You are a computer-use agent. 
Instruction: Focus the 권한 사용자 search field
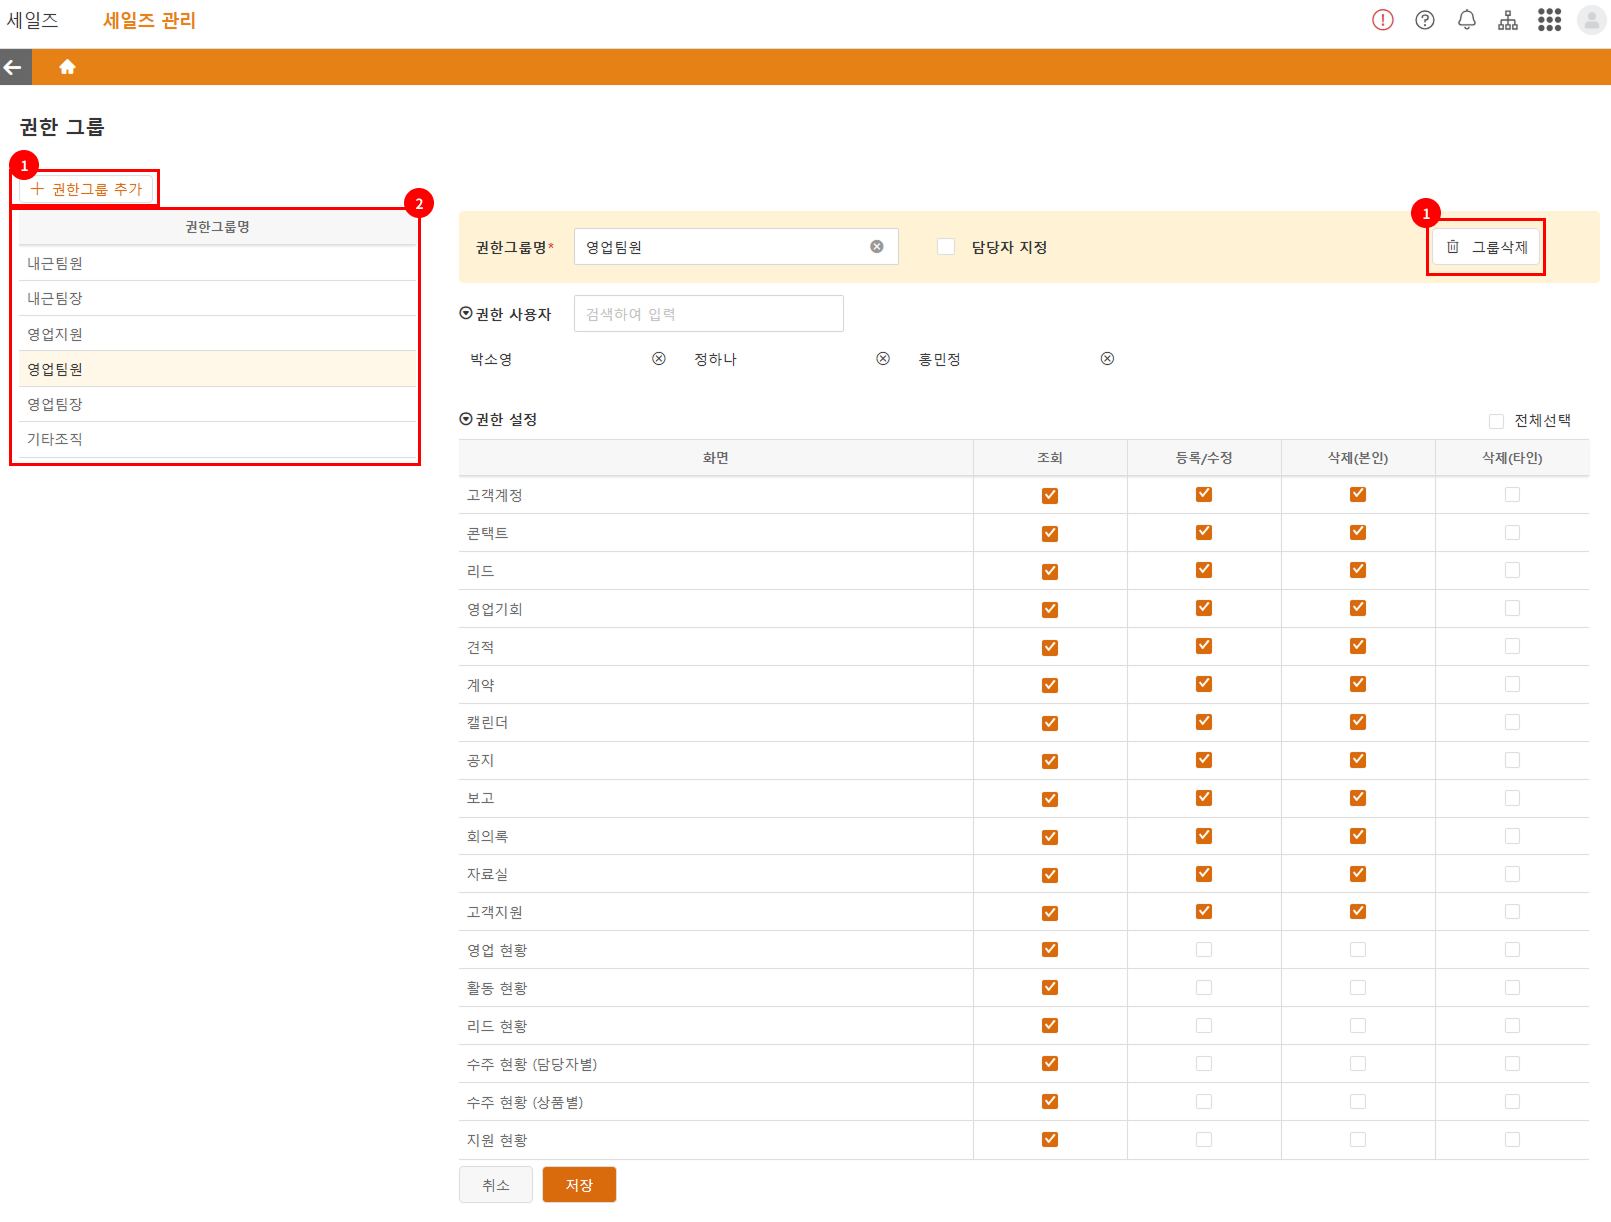click(x=708, y=314)
